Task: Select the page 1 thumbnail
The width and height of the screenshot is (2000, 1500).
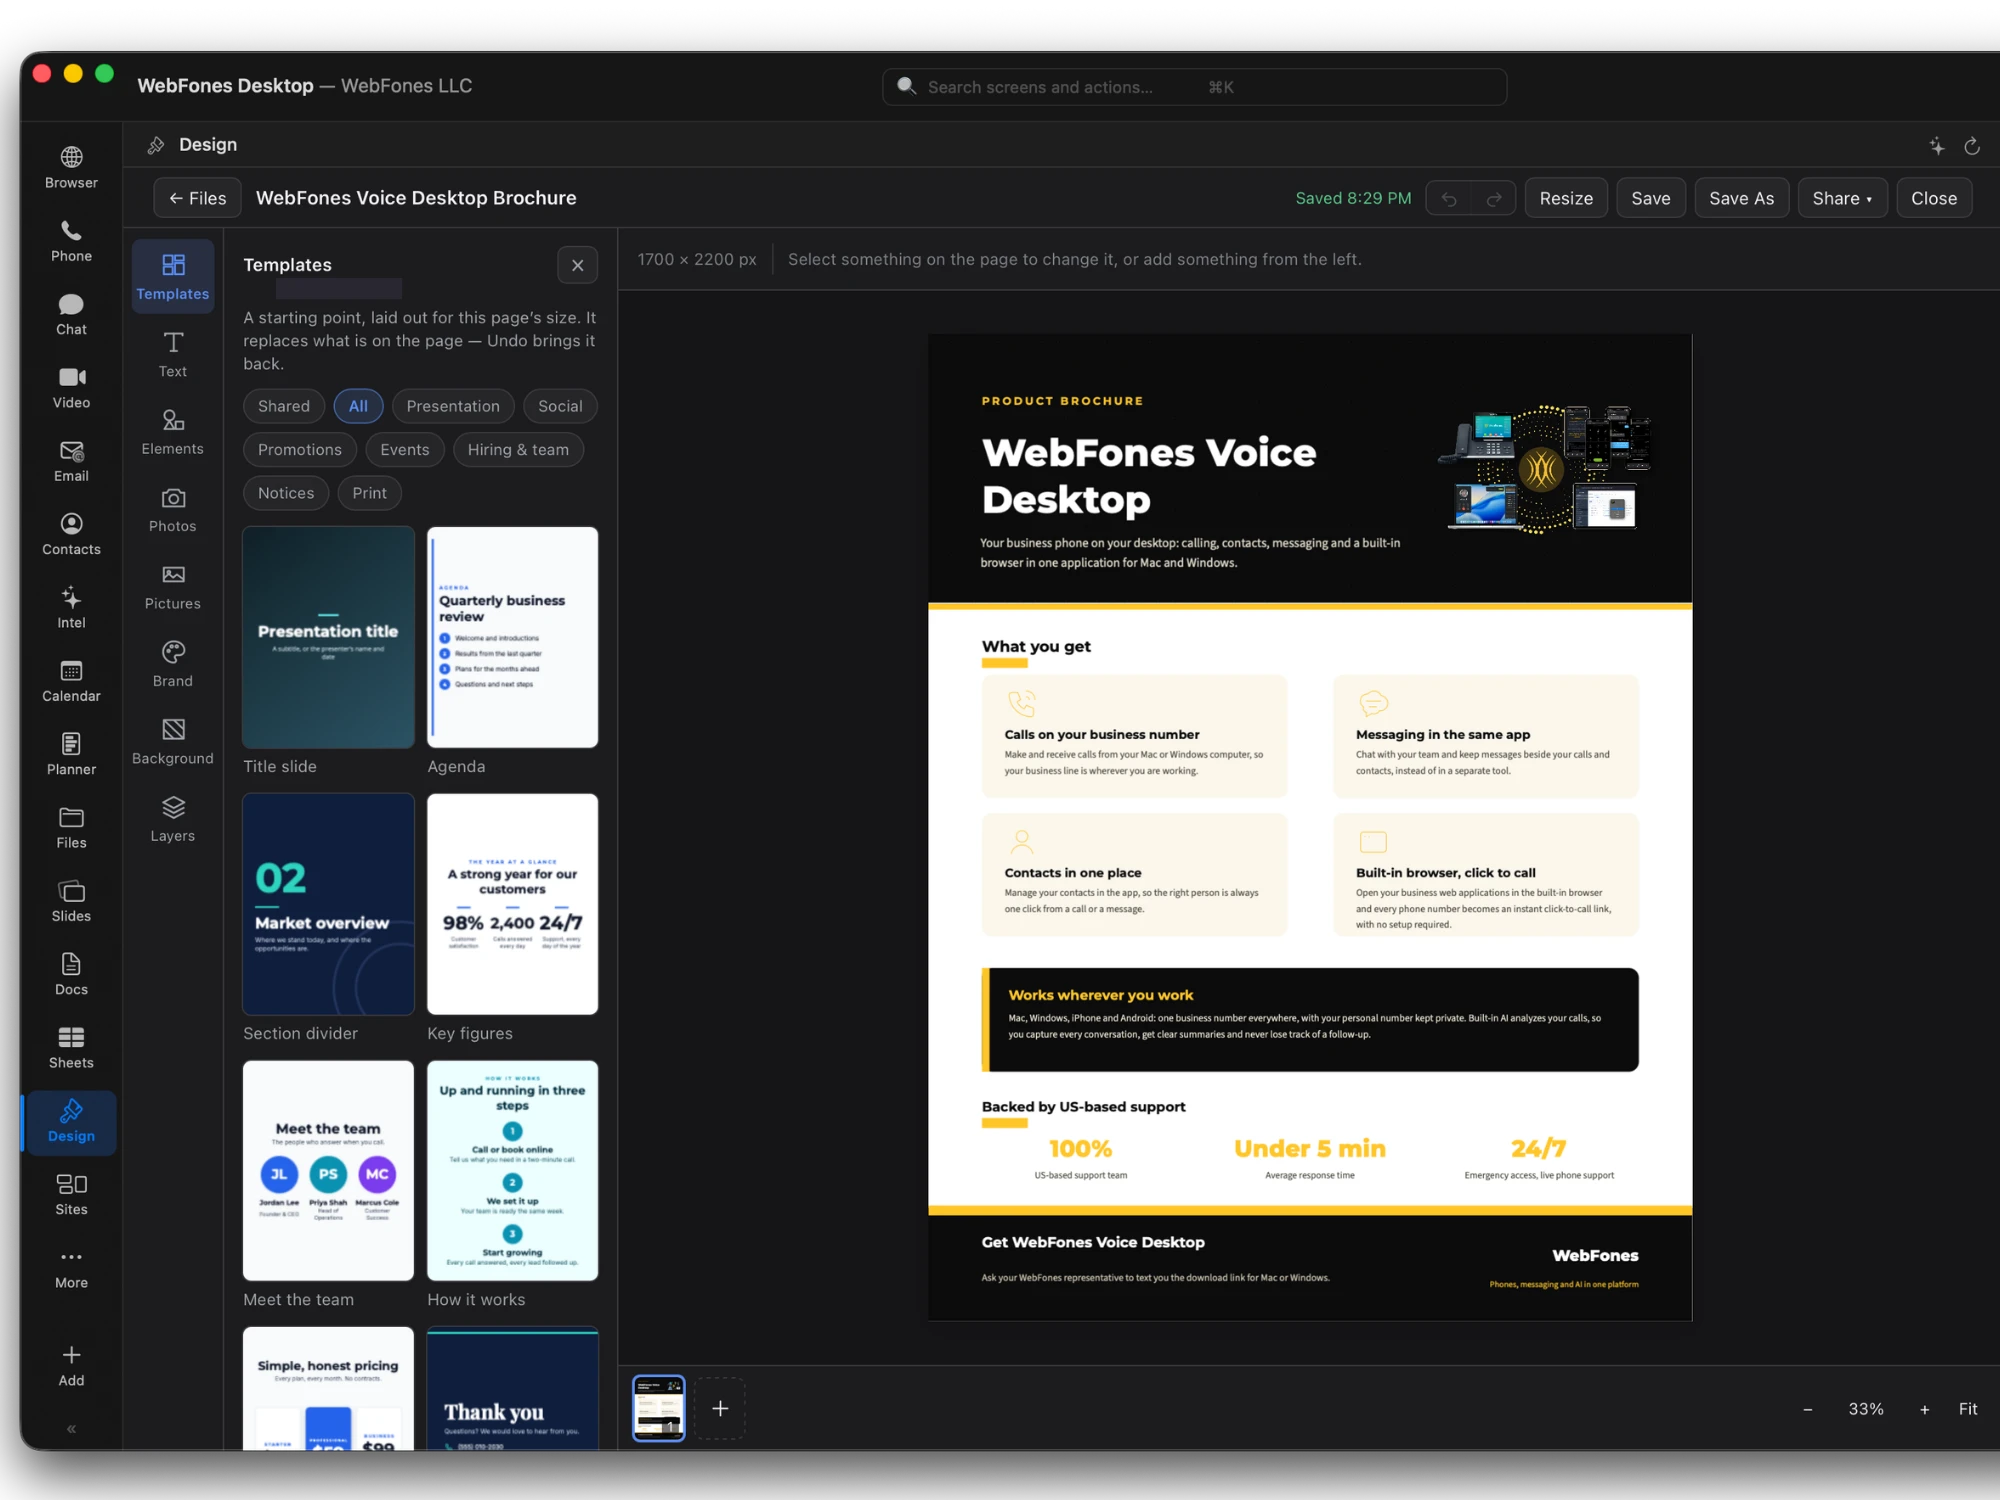Action: pos(659,1408)
